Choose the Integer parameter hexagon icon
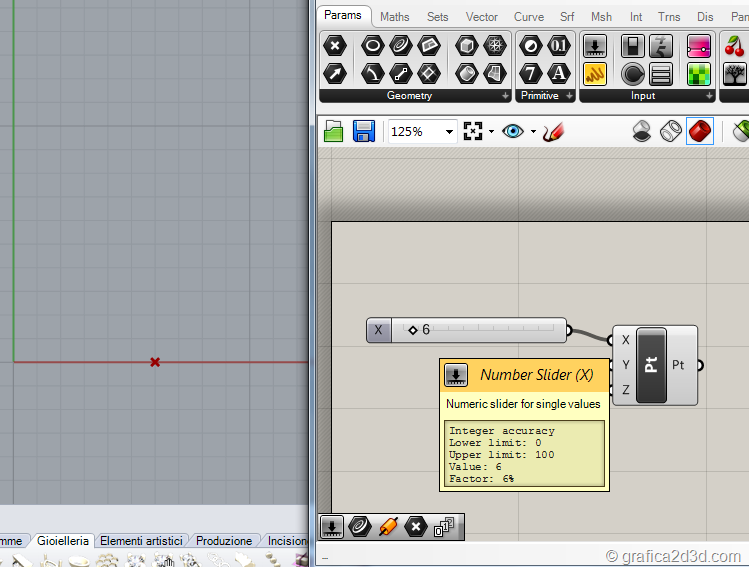The height and width of the screenshot is (567, 749). (x=531, y=73)
